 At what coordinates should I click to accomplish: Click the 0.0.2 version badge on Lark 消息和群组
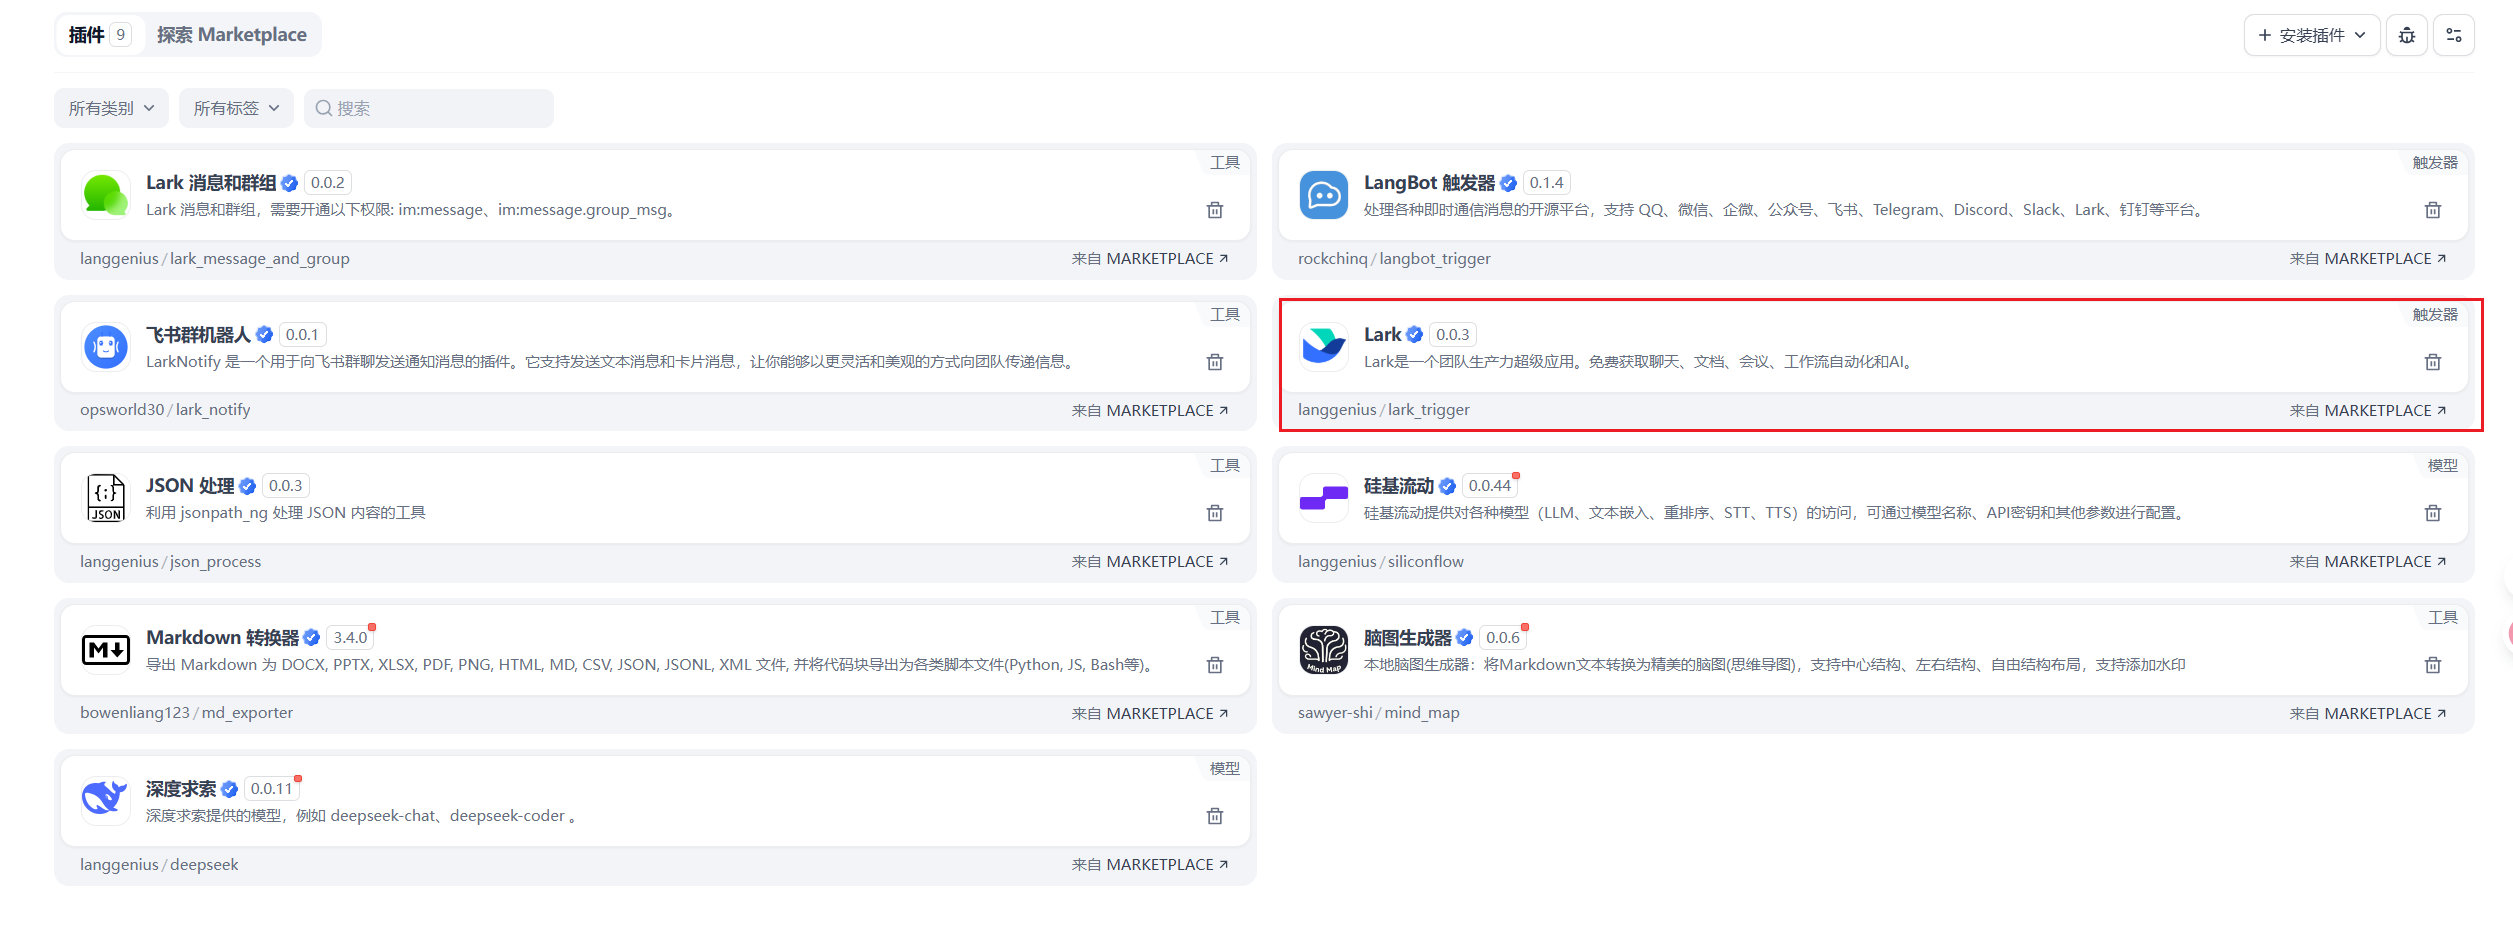tap(328, 183)
